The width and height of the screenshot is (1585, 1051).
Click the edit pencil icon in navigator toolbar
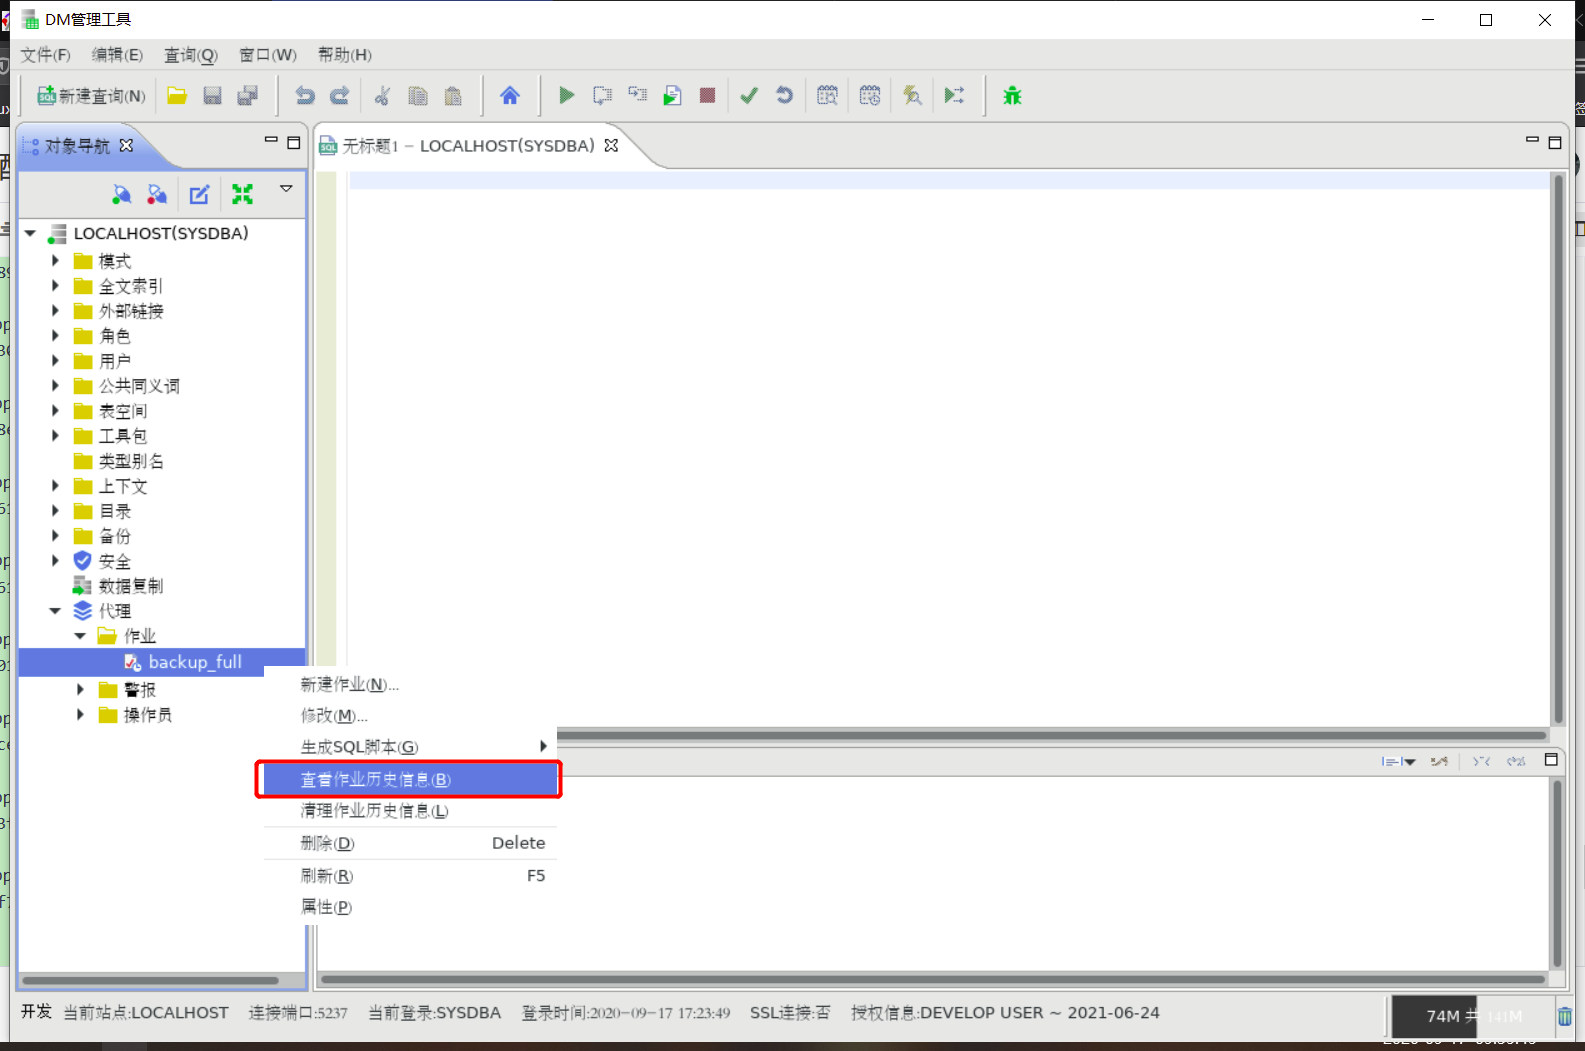200,194
